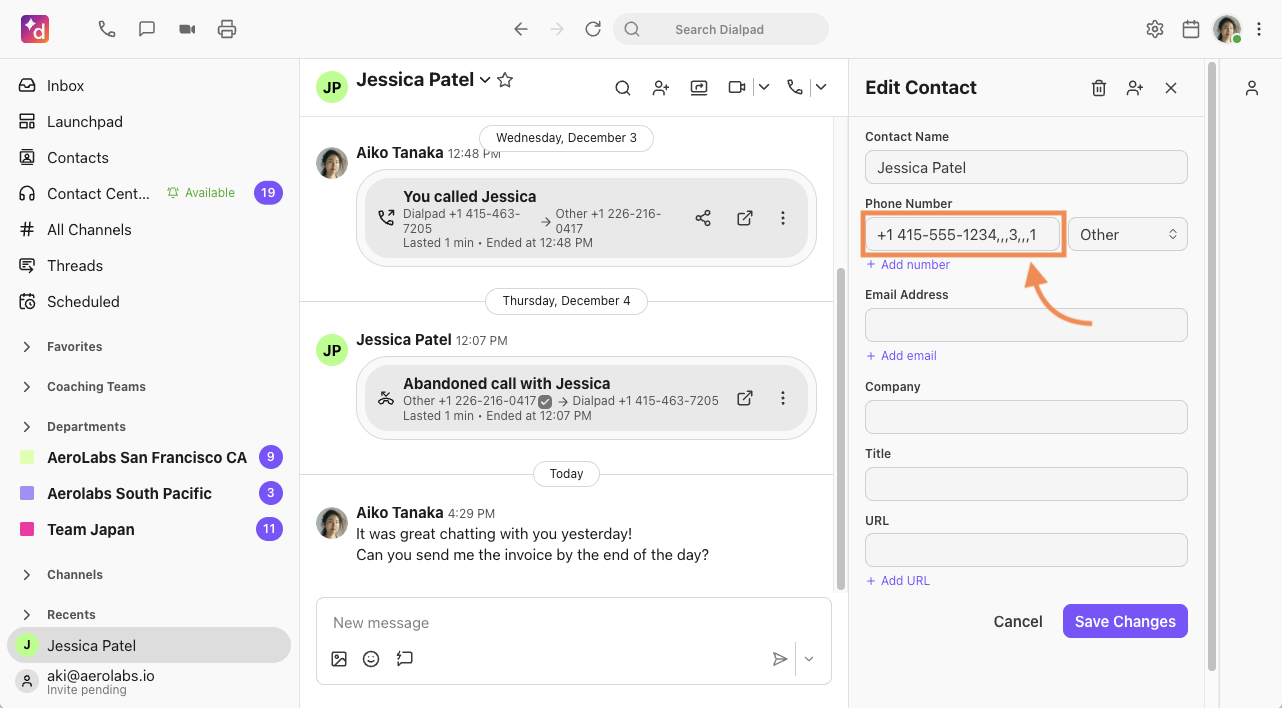Save changes to Jessica Patel's contact
Screen dimensions: 1282x708
1124,621
